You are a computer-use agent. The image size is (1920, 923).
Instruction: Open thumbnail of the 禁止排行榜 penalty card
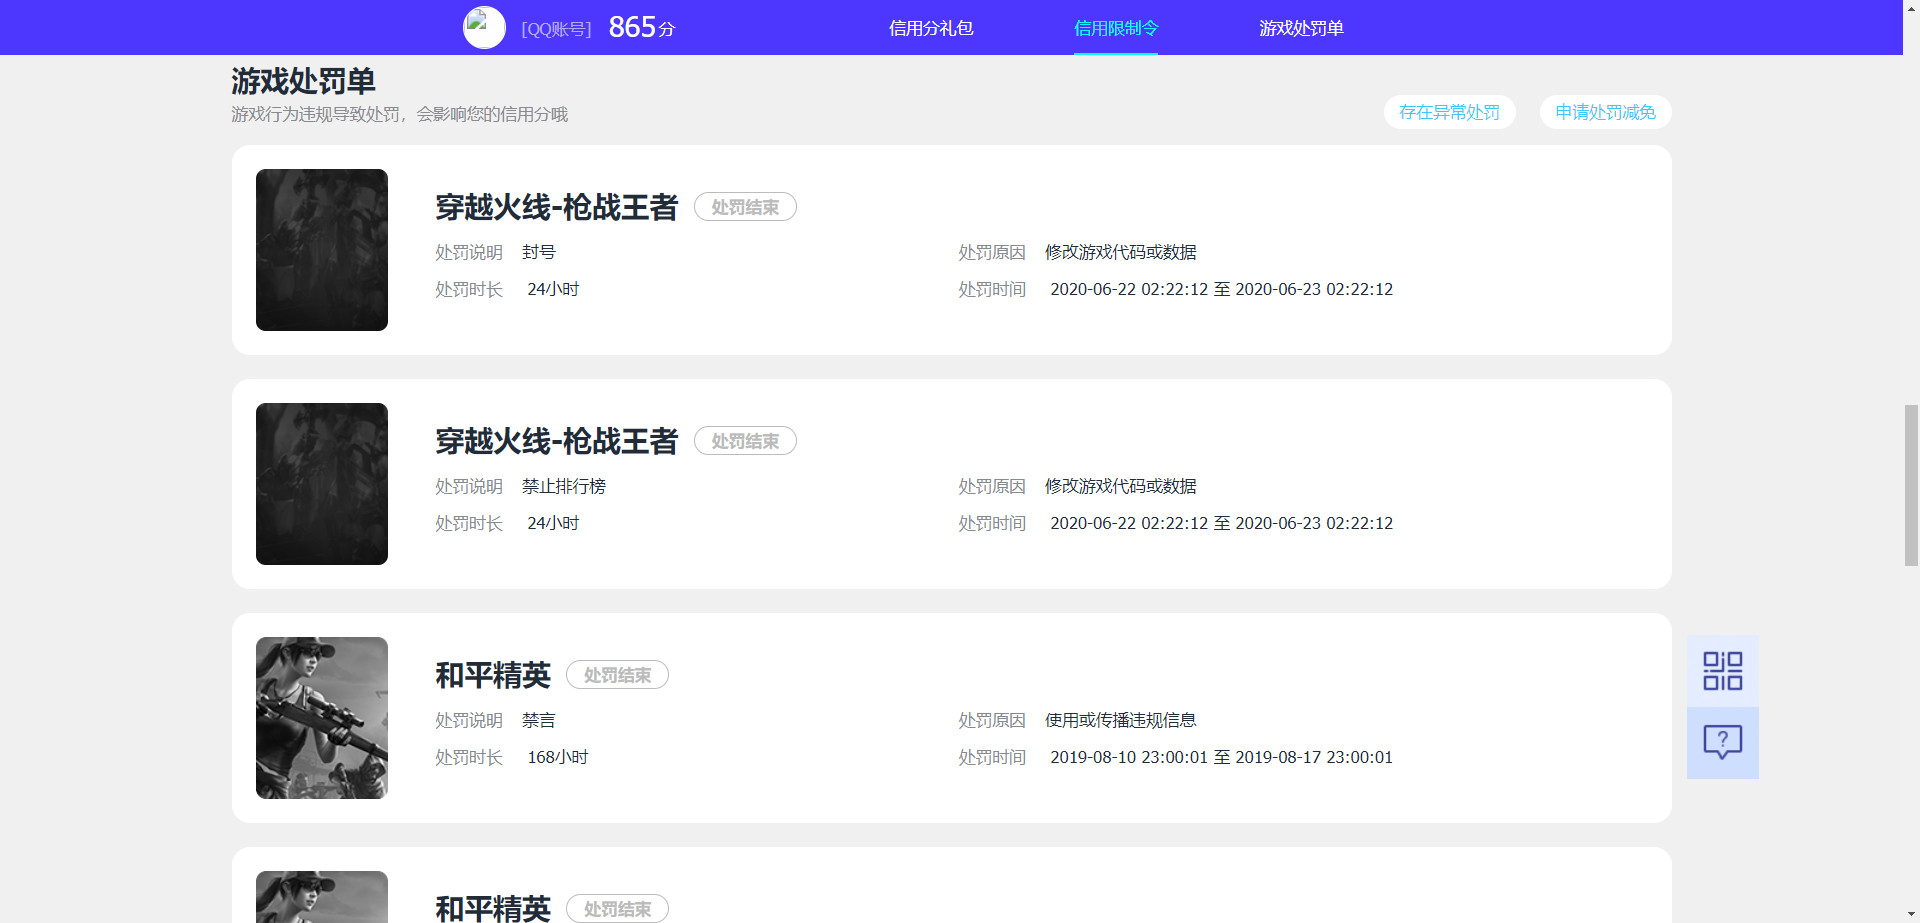[x=322, y=484]
